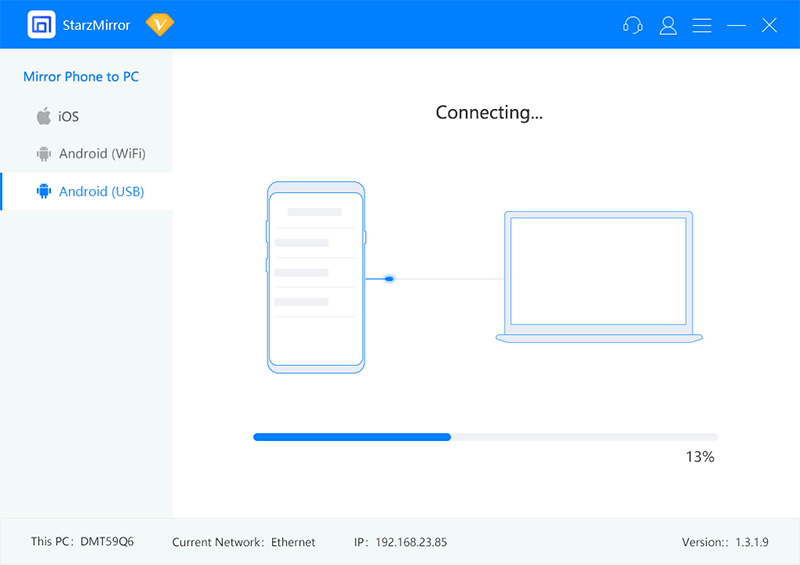
Task: Click the 13% progress value
Action: point(700,457)
